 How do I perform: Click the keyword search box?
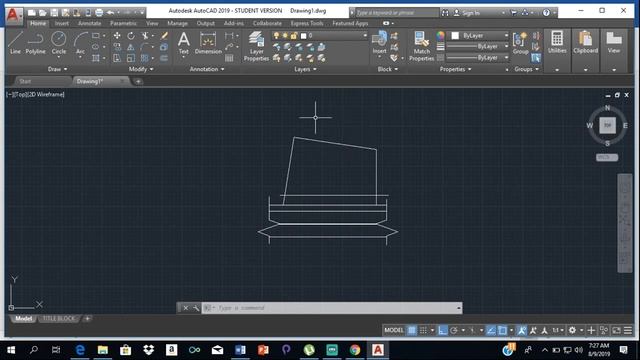[x=396, y=13]
